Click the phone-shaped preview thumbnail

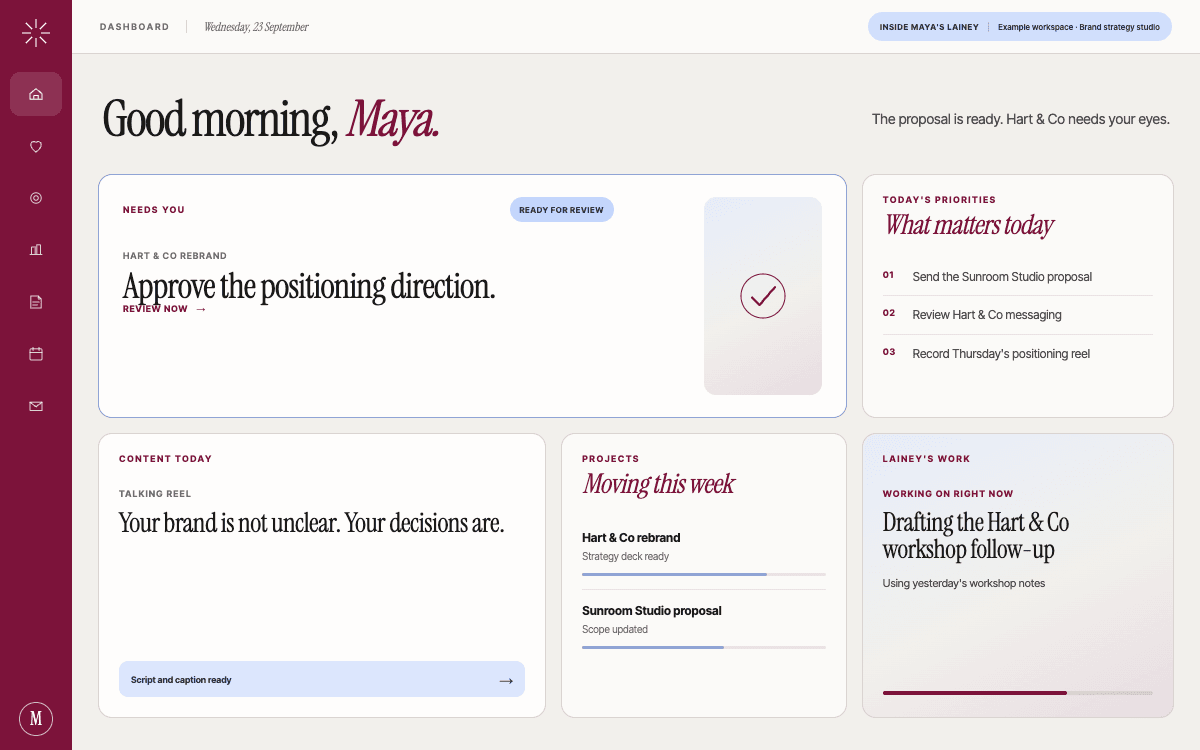[763, 296]
